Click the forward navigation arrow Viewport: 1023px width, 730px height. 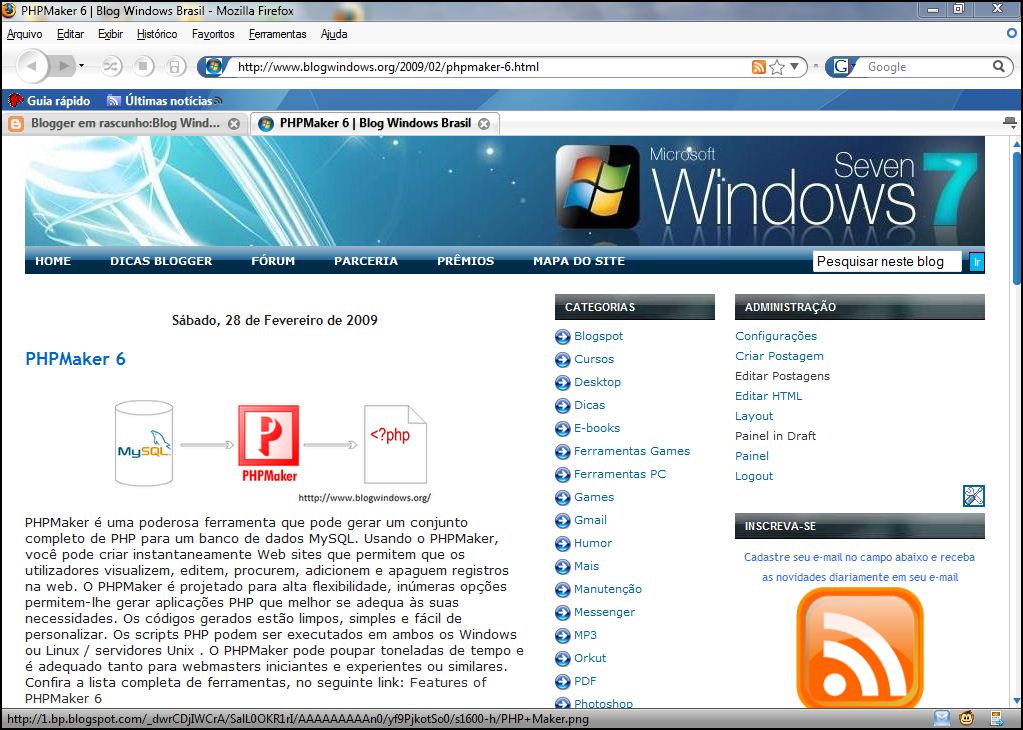point(63,66)
